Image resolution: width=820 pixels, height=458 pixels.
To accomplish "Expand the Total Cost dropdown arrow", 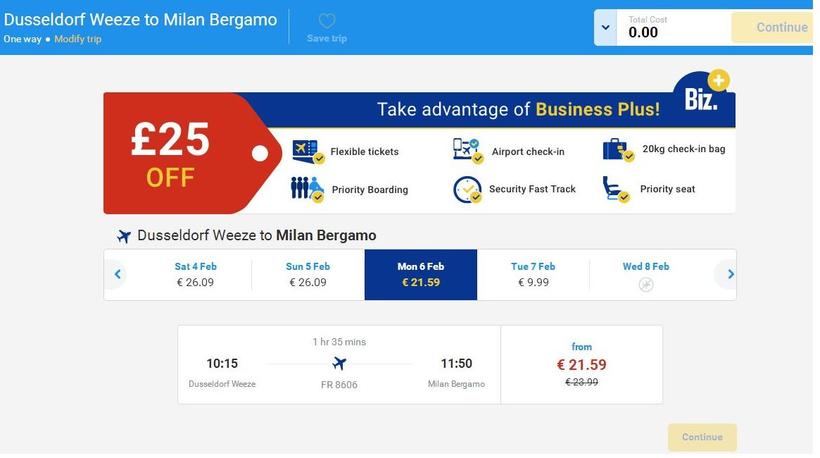I will (x=605, y=28).
